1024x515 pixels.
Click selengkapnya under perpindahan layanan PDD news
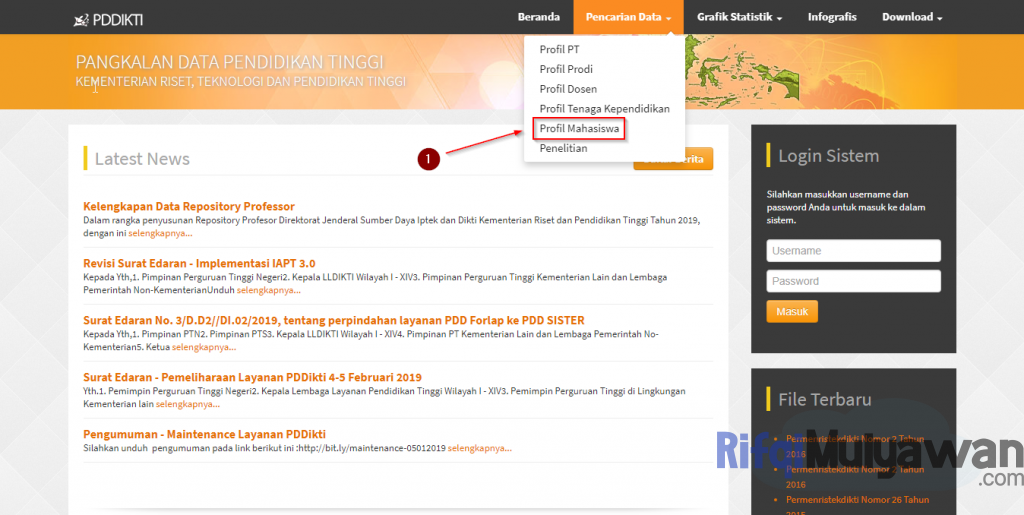(204, 347)
